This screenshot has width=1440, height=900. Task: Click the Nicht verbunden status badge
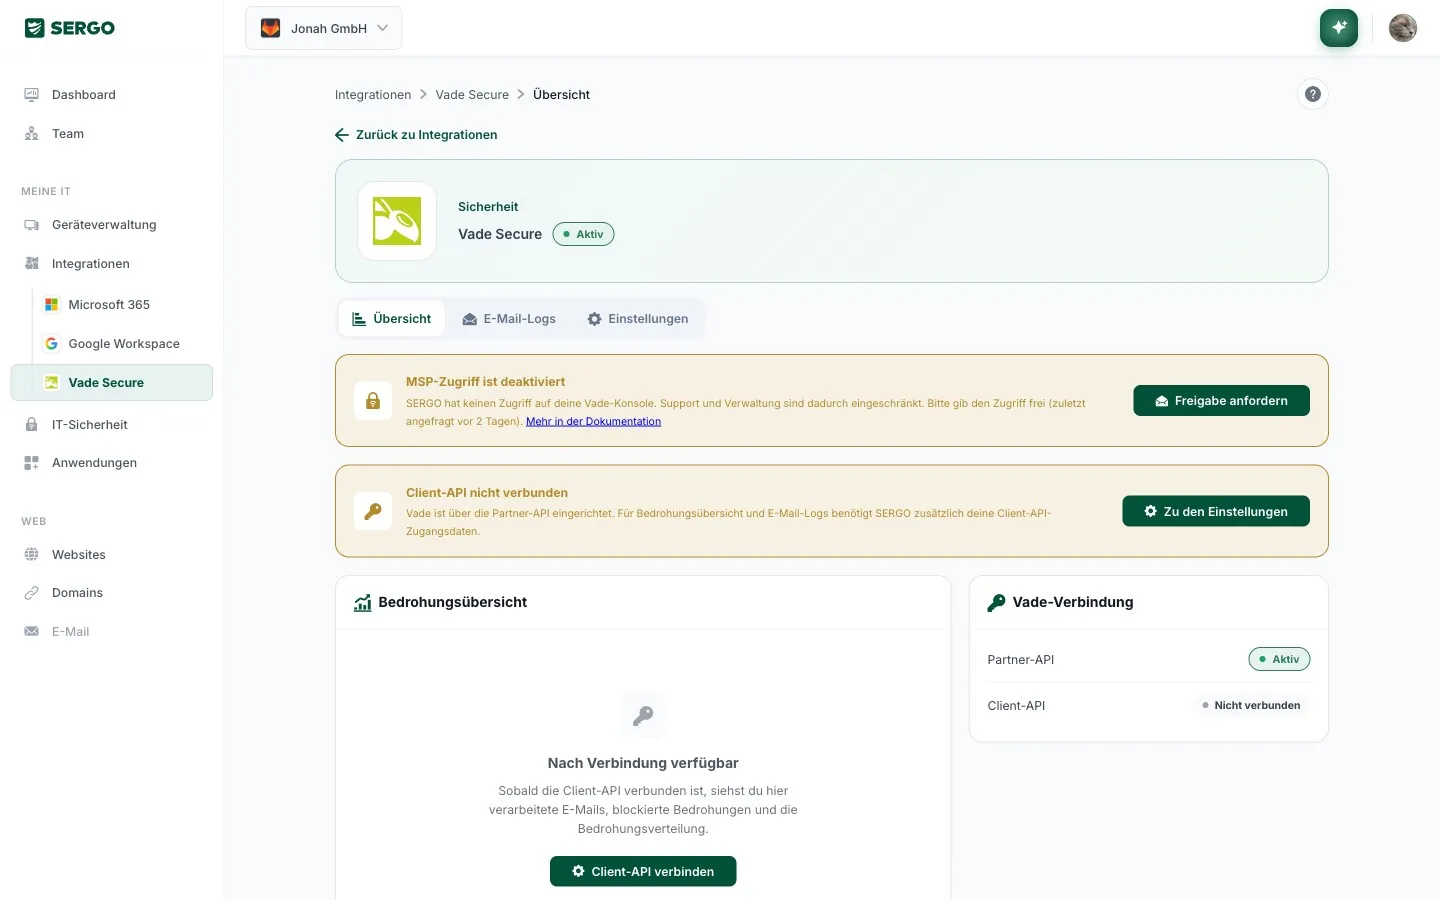[x=1251, y=706]
